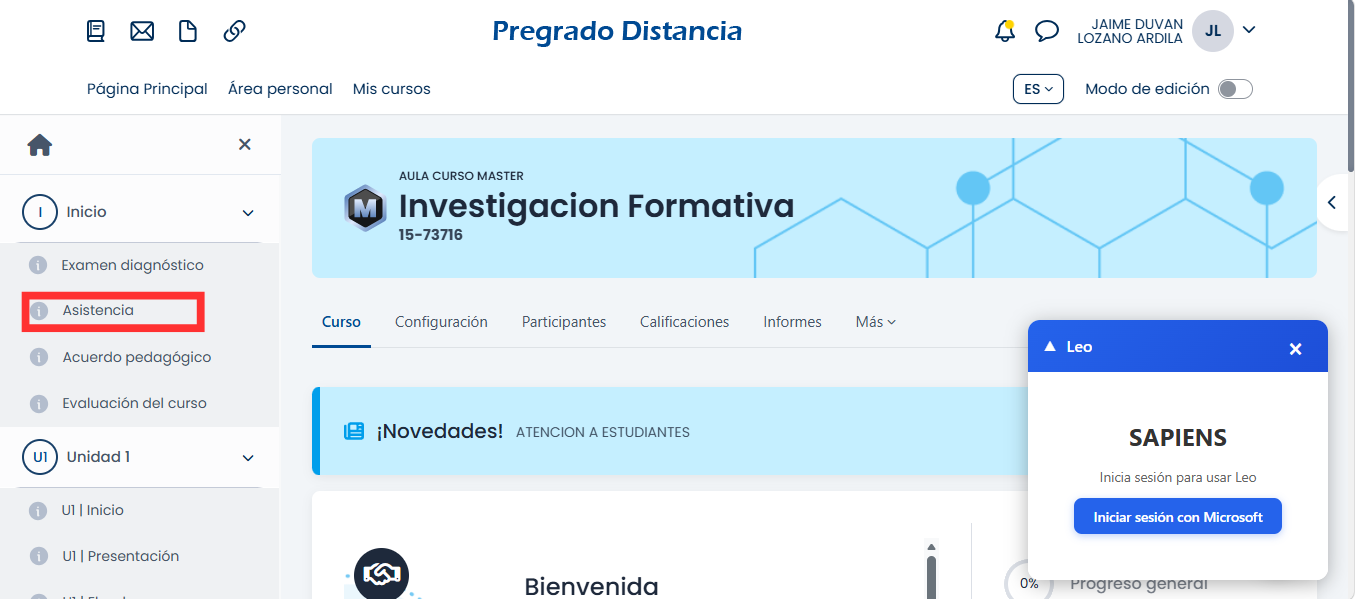This screenshot has height=599, width=1357.
Task: Click the info icon beside Evaluación del curso
Action: coord(39,404)
